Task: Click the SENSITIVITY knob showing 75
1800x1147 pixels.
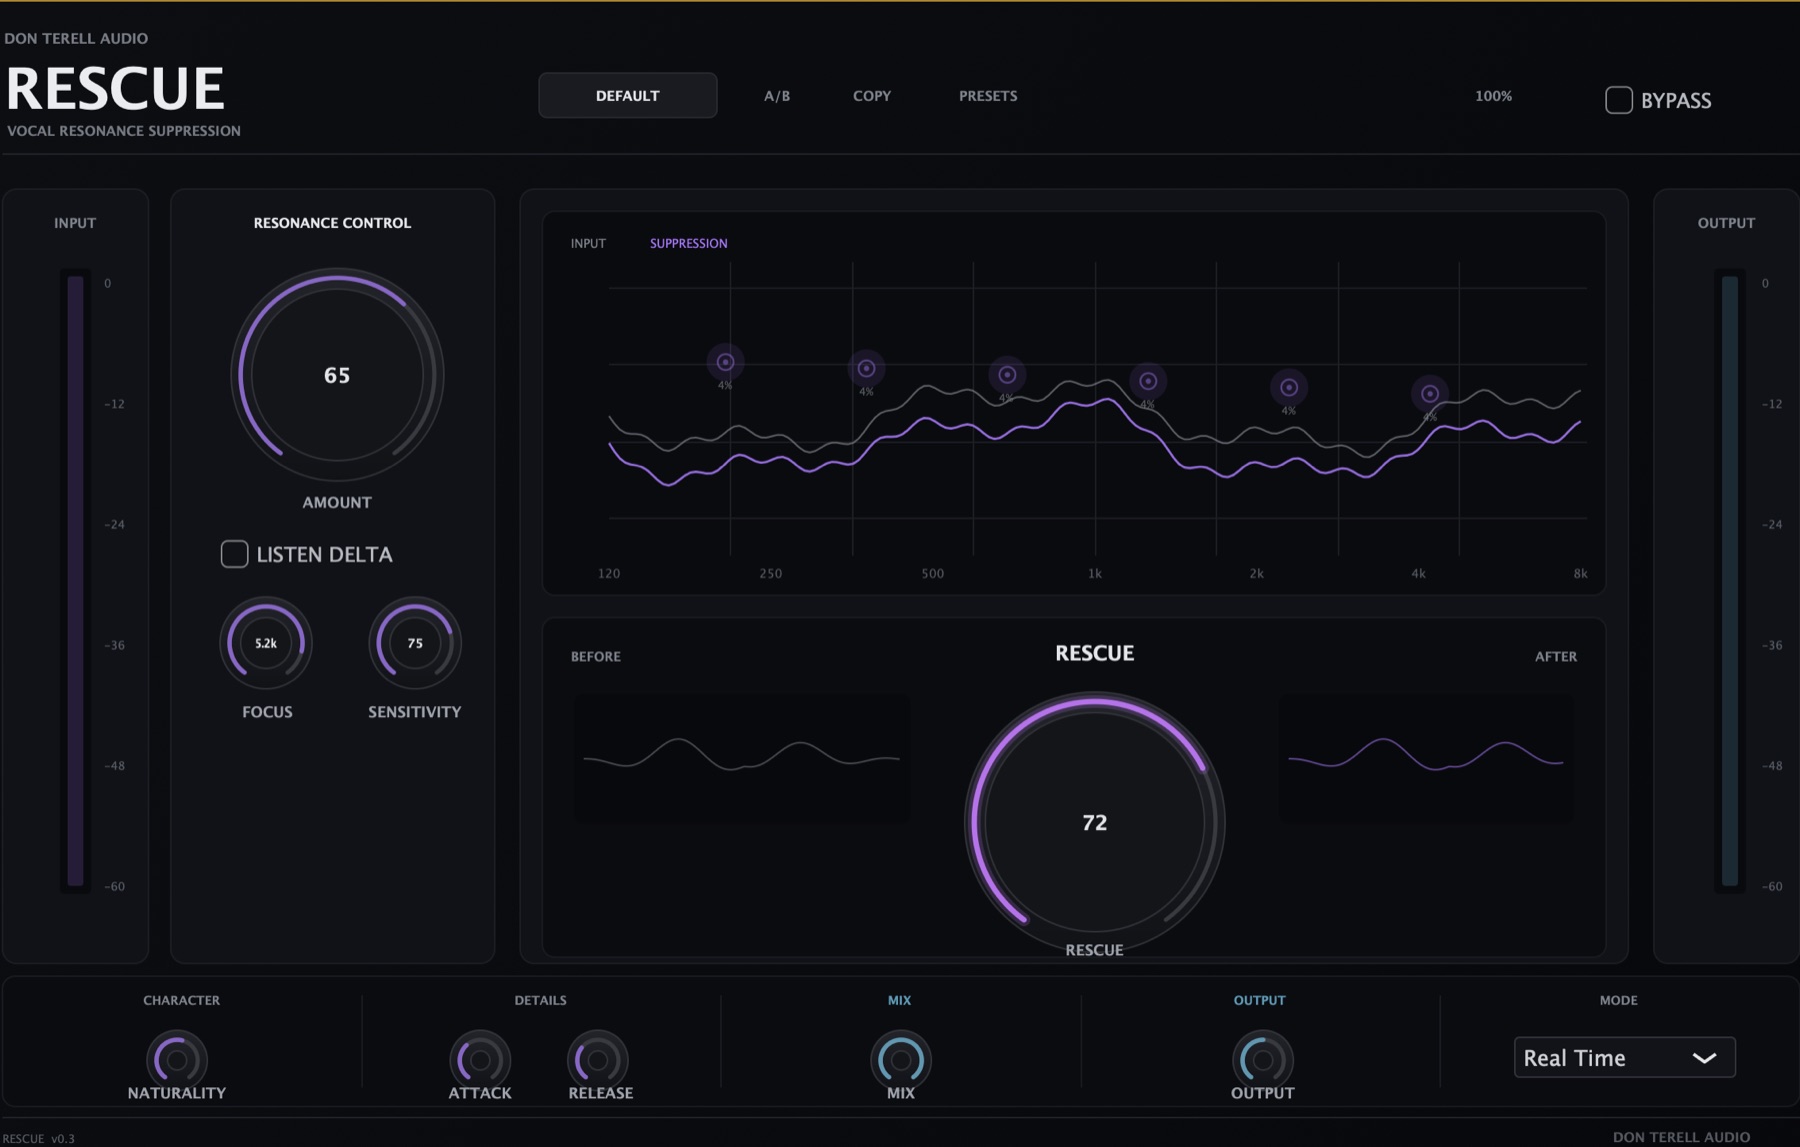Action: pyautogui.click(x=415, y=643)
